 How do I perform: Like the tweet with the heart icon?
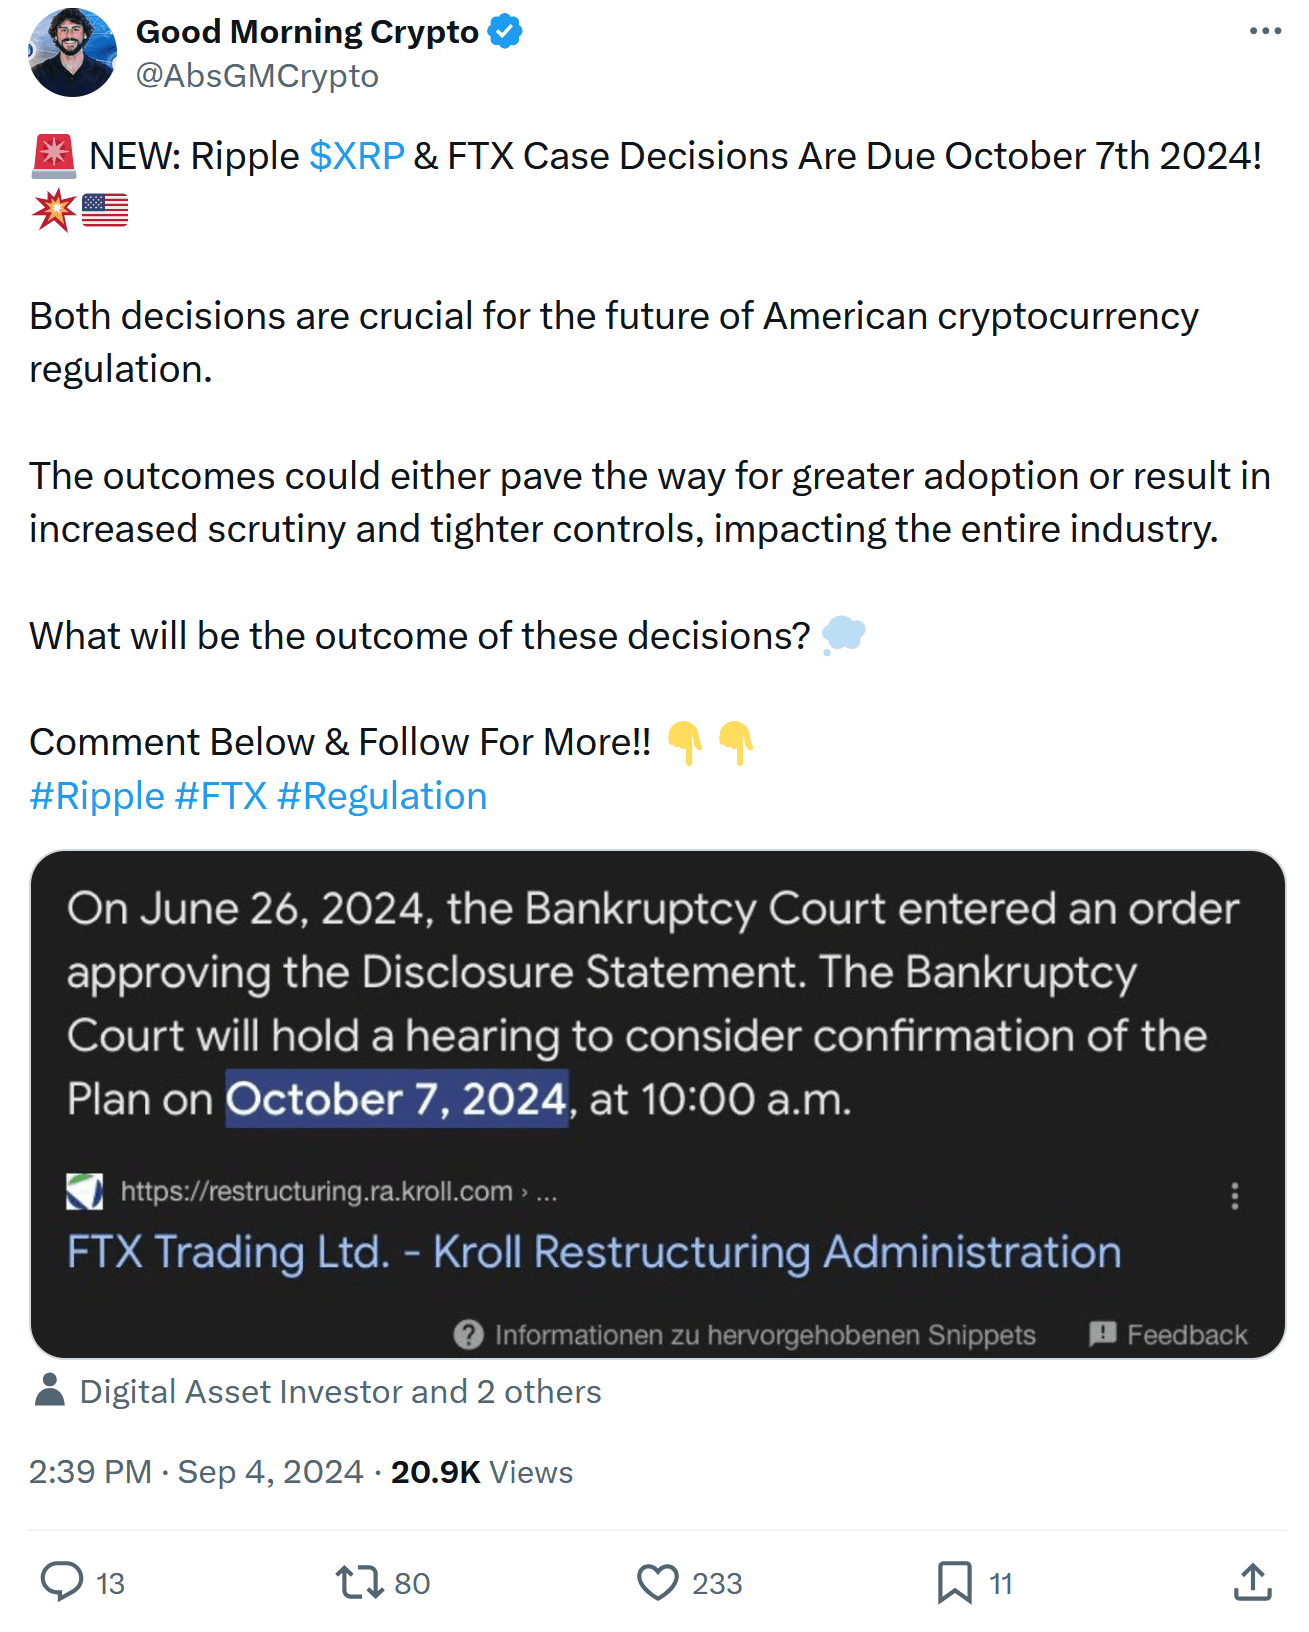pyautogui.click(x=657, y=1582)
